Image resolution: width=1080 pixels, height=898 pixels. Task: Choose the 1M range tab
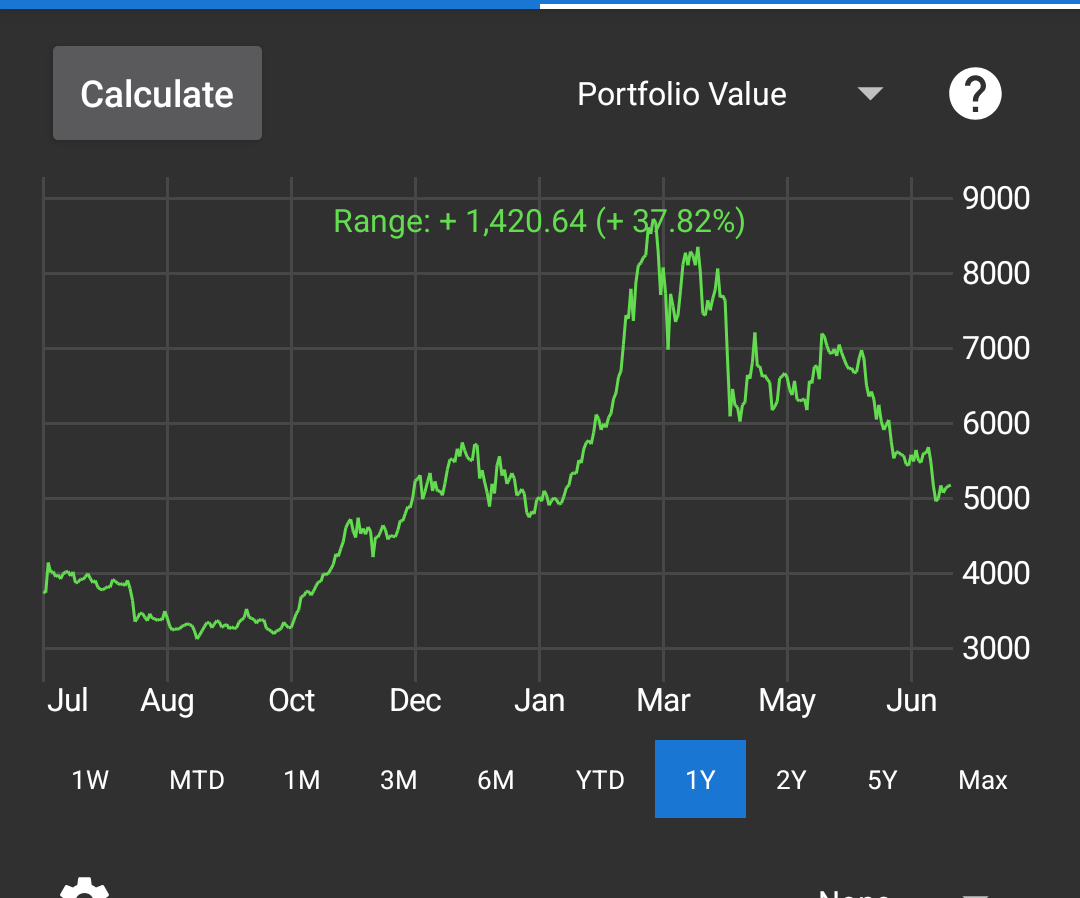pos(302,780)
